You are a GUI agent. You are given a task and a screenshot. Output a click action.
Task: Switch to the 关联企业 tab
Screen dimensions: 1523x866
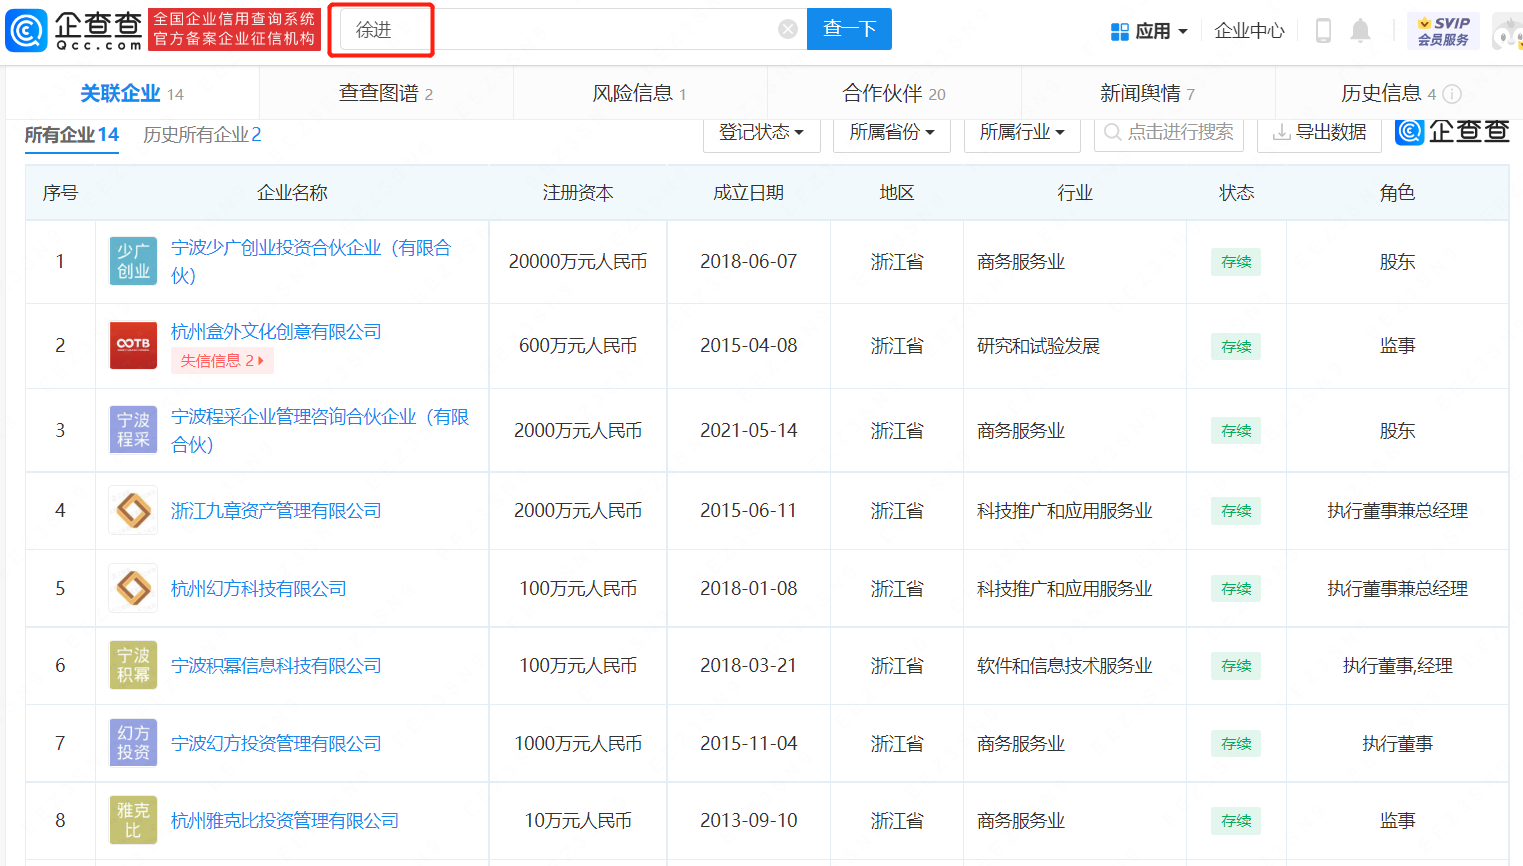(x=132, y=94)
